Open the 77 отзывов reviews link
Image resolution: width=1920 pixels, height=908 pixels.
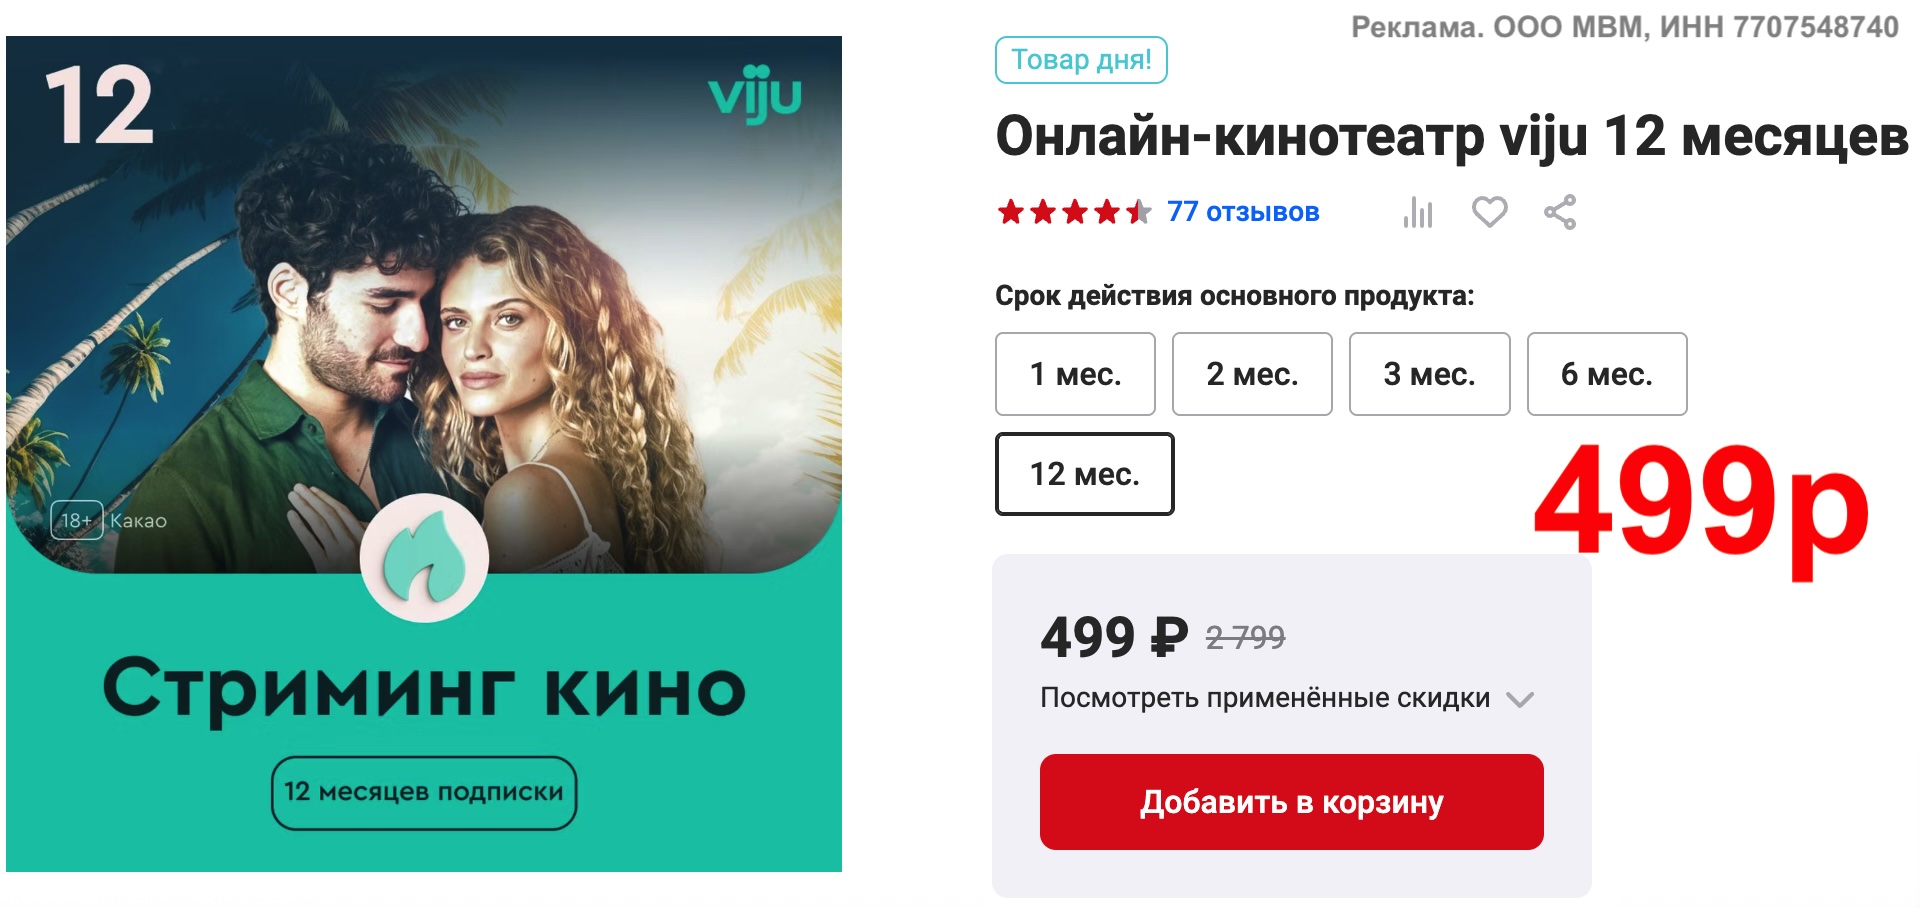click(x=1243, y=212)
